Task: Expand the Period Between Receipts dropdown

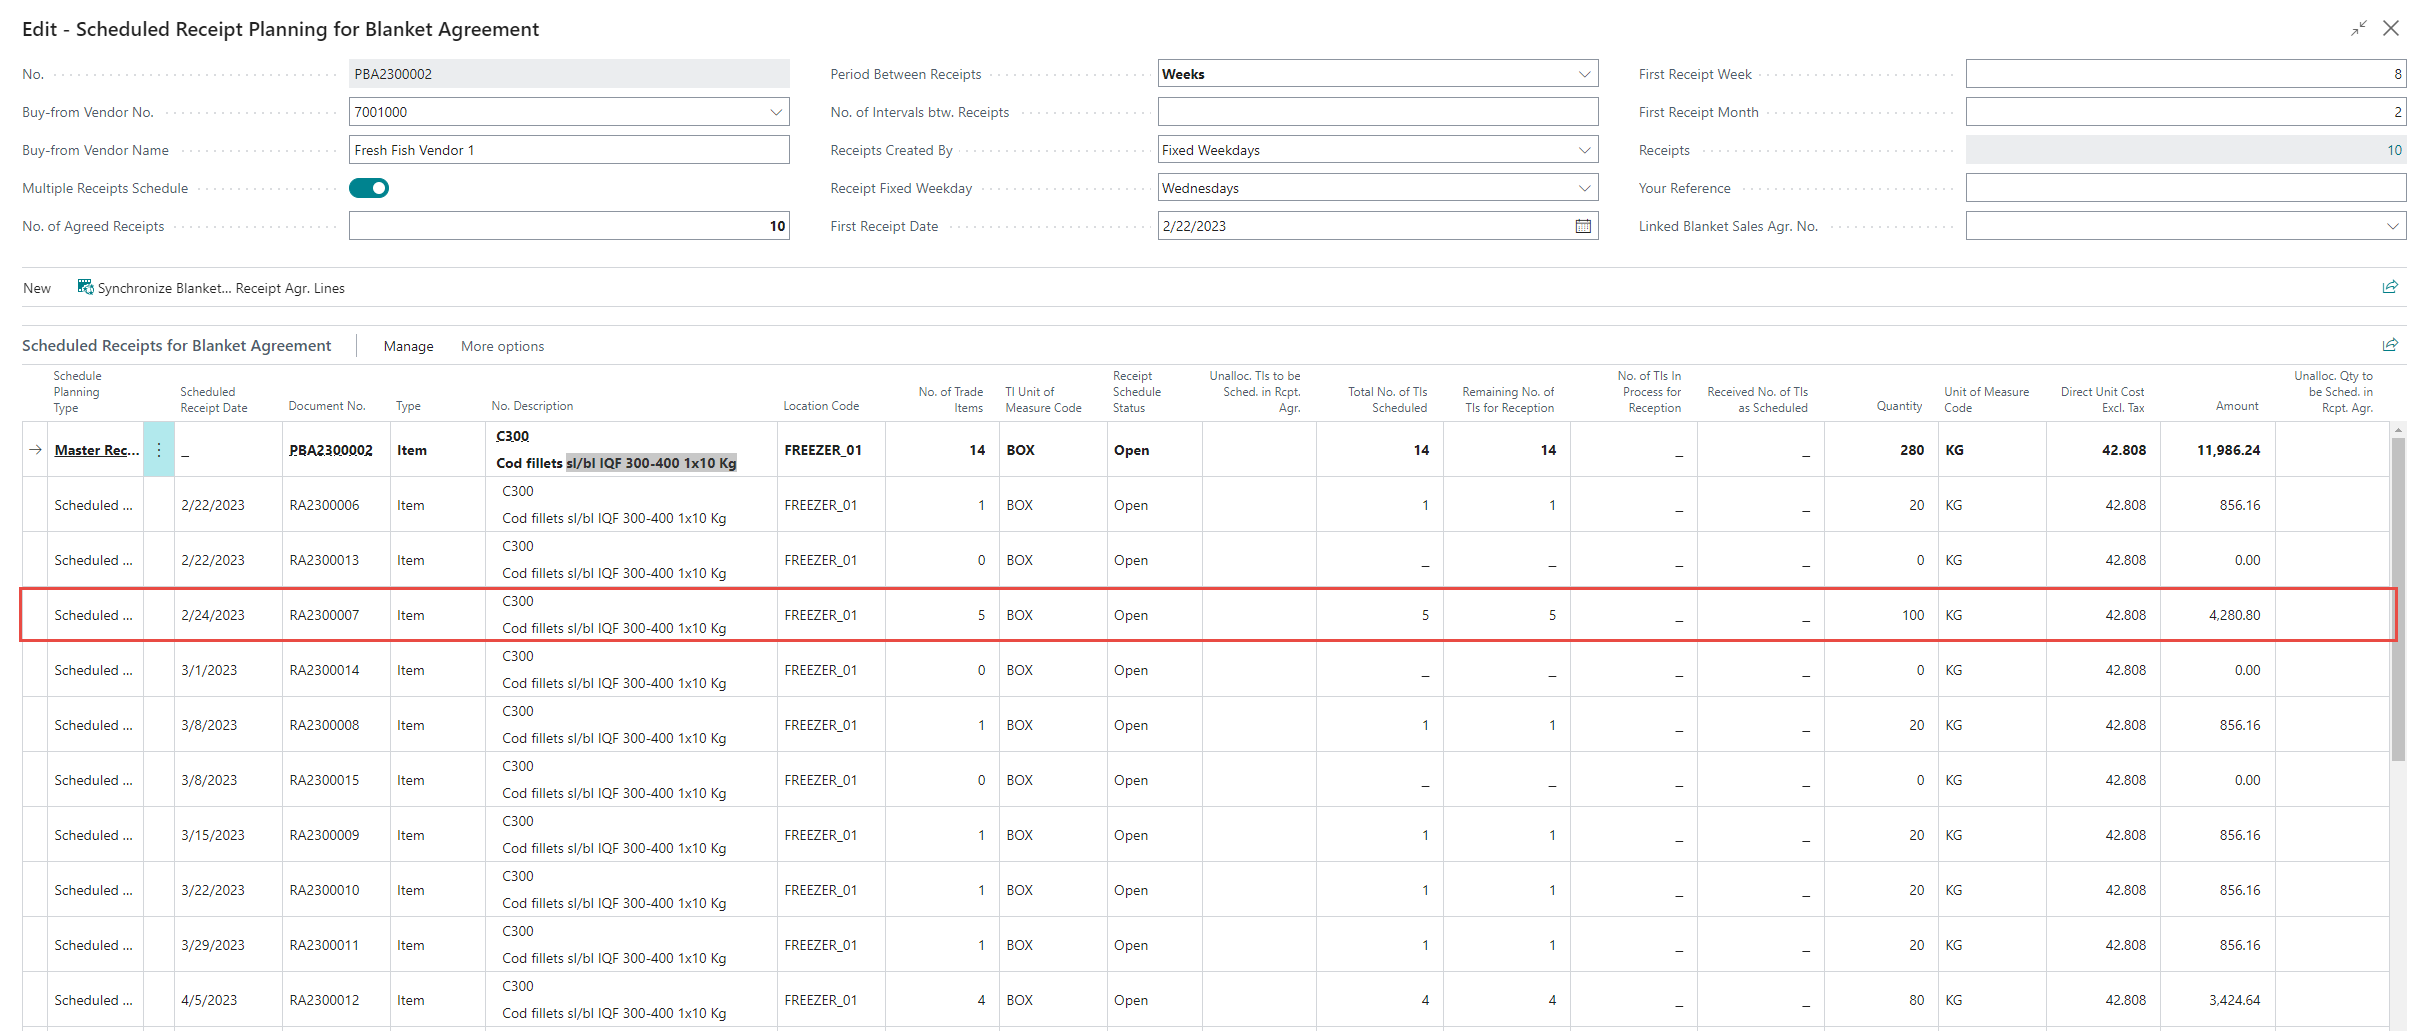Action: point(1584,74)
